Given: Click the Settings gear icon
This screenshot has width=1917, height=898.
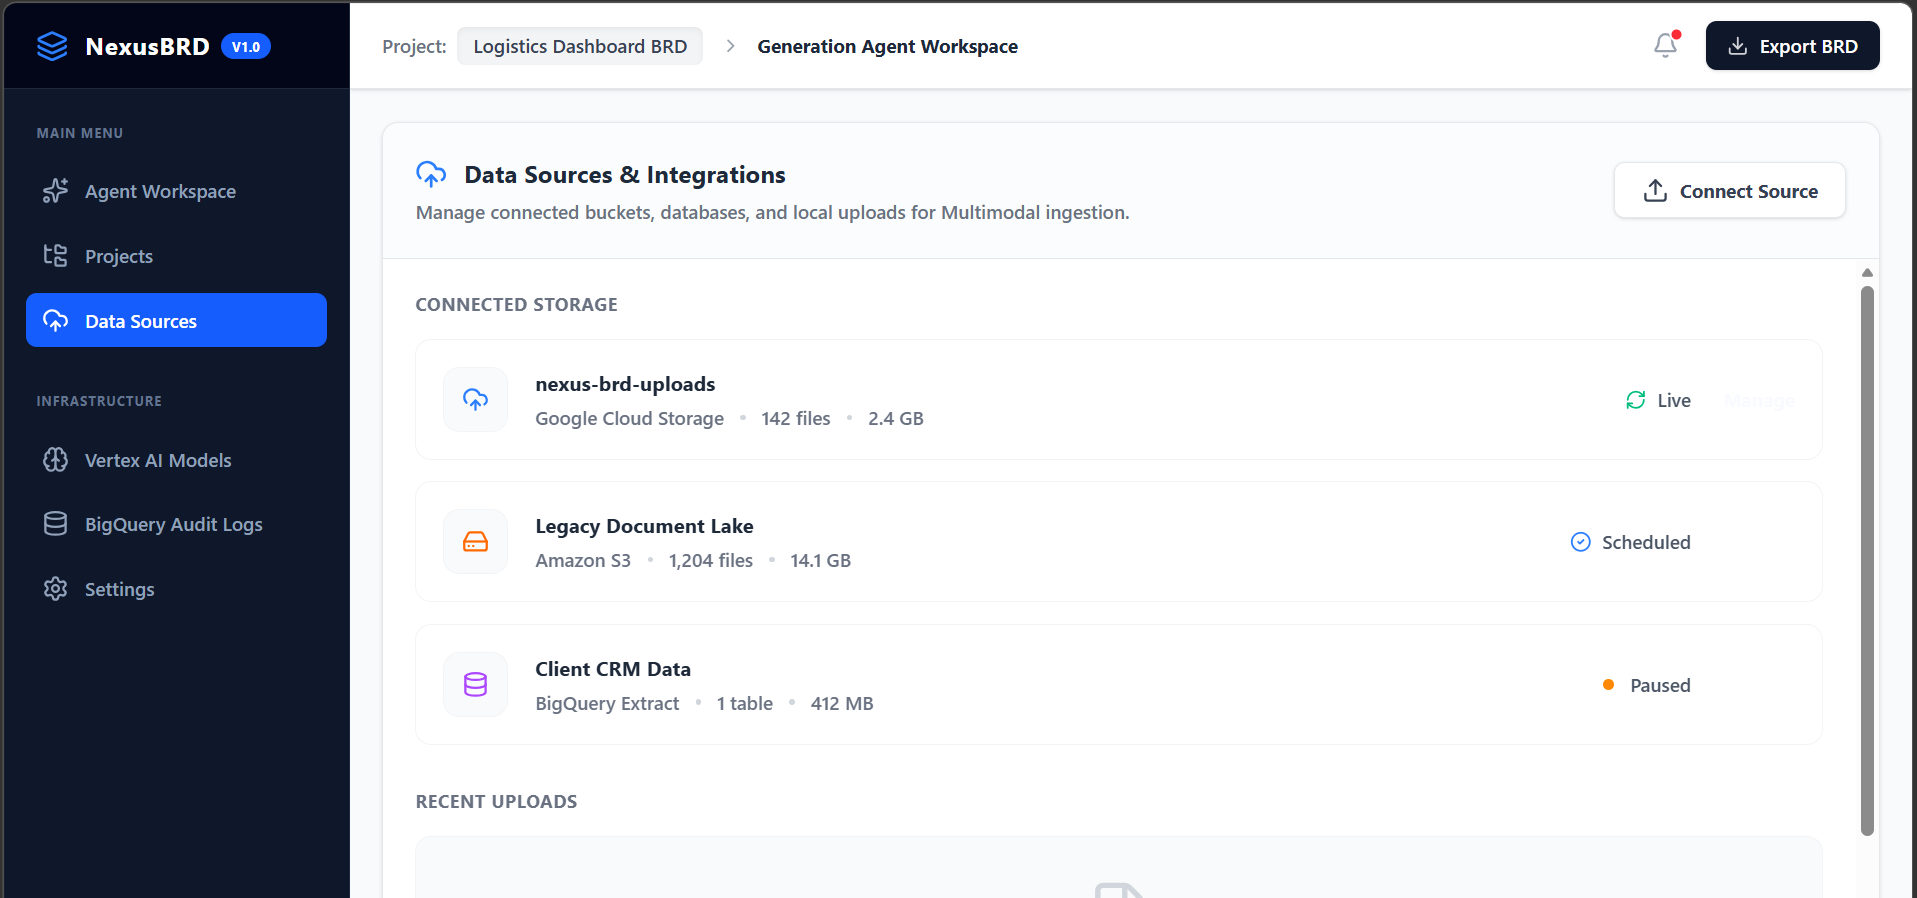Looking at the screenshot, I should coord(56,589).
